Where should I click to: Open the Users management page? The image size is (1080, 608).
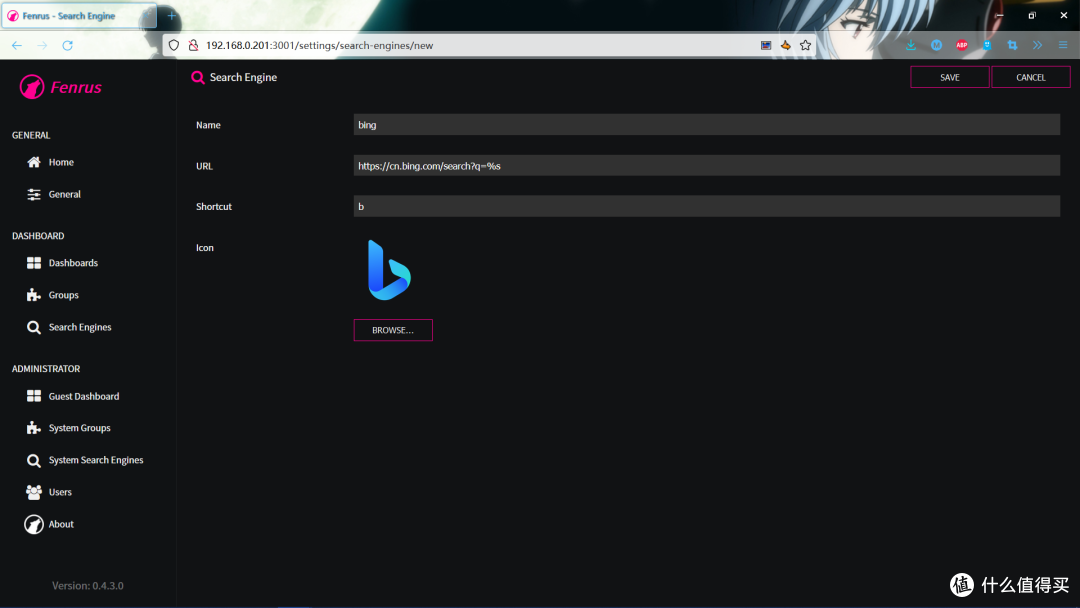[61, 491]
